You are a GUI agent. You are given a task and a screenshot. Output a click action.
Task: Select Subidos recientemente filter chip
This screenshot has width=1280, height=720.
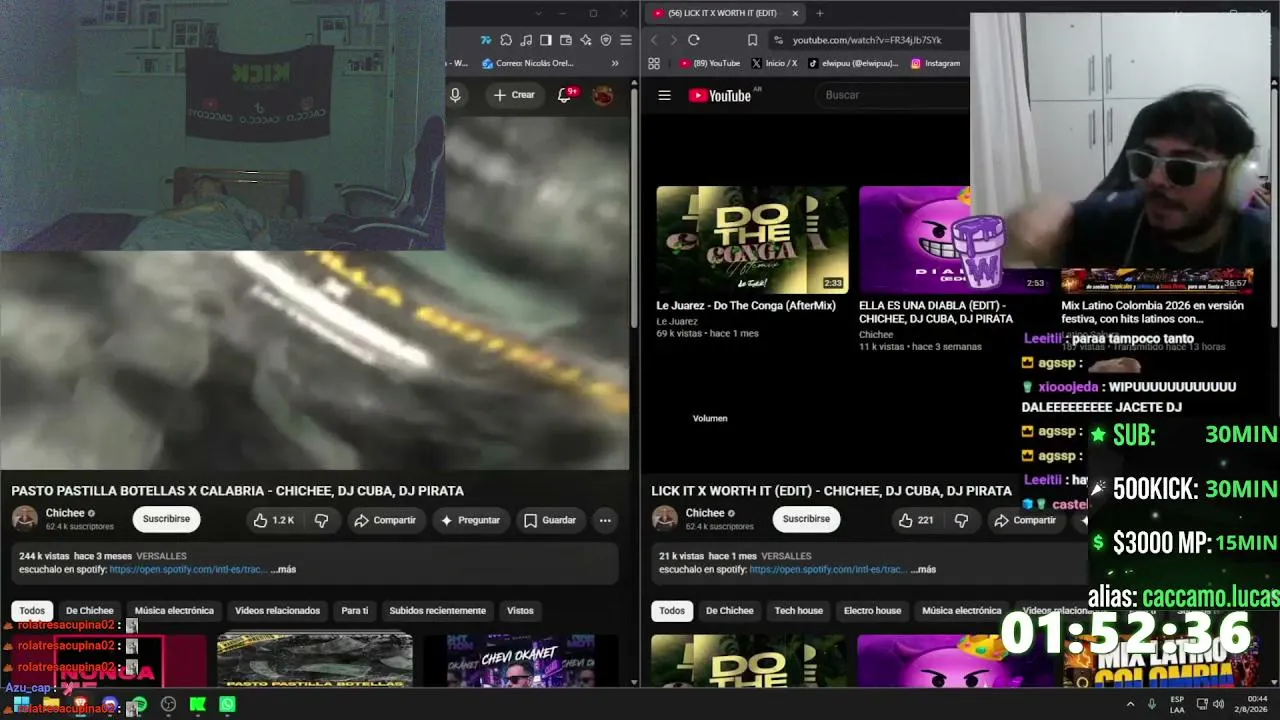[437, 611]
